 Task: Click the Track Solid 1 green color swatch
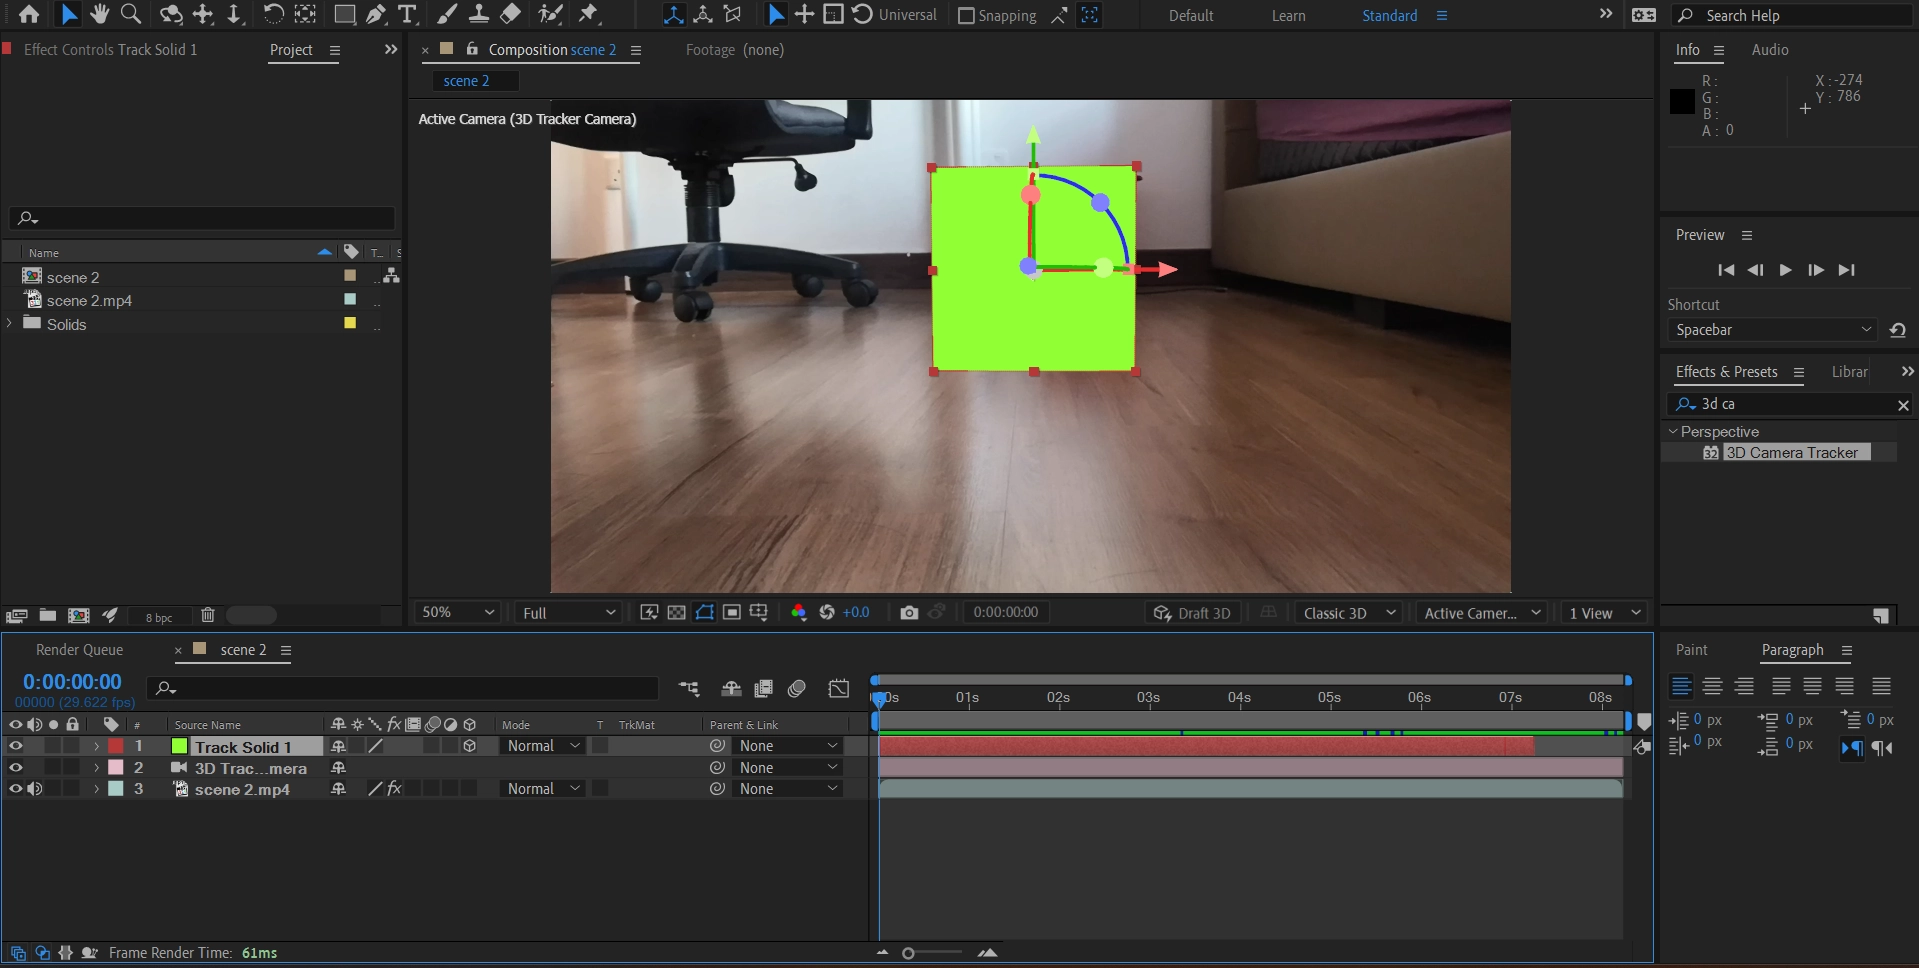point(180,746)
